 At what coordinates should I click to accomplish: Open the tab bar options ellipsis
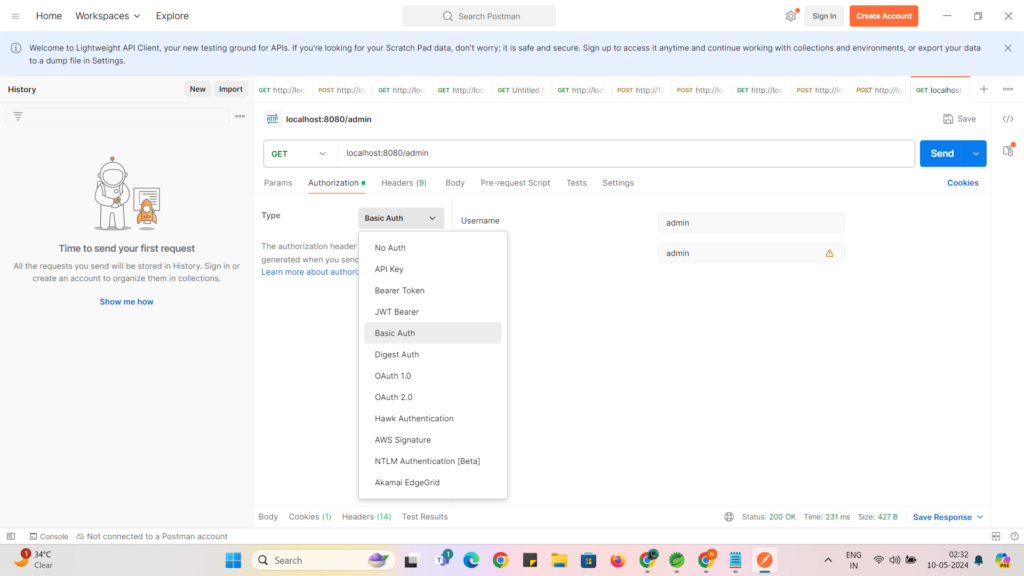point(1008,89)
